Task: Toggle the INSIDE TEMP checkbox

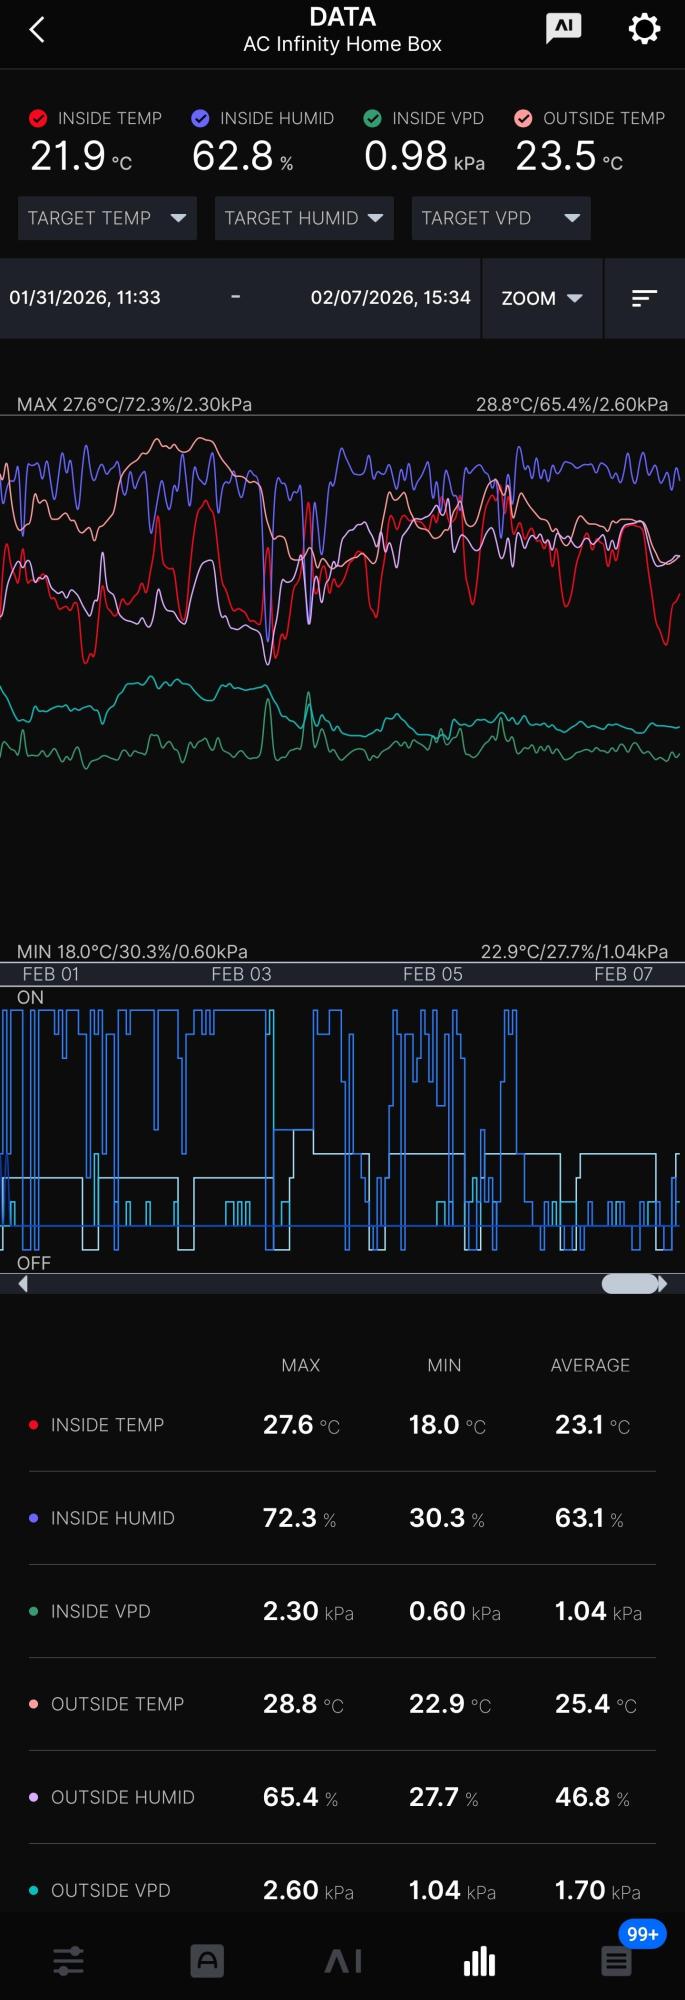Action: pos(39,118)
